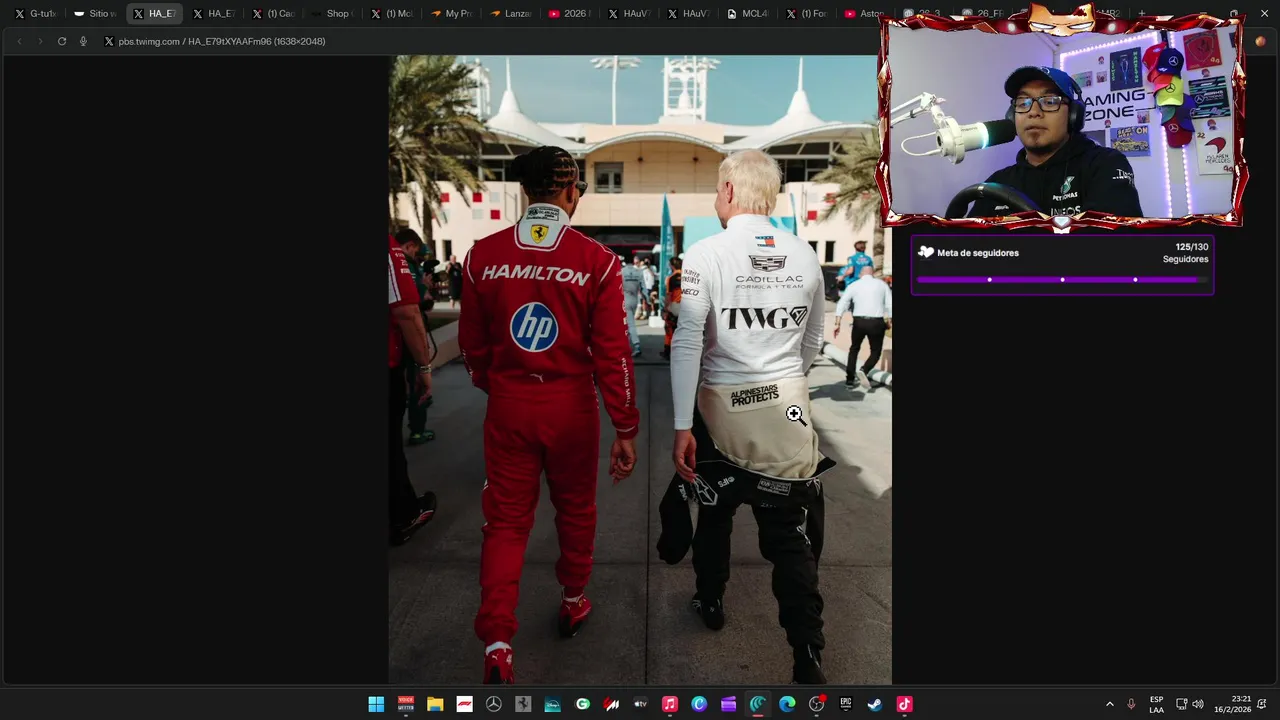Zoom into the Hamilton photo
1280x720 pixels.
[x=640, y=370]
